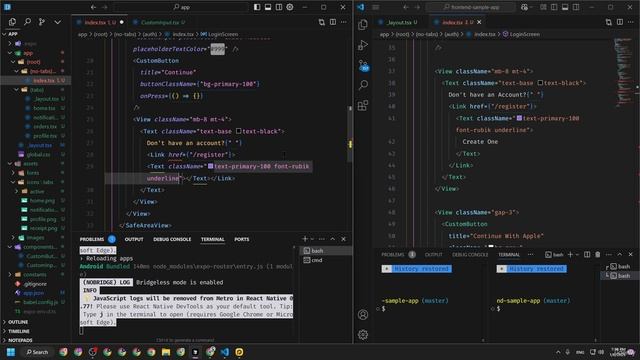This screenshot has height=360, width=640.
Task: Open Extensions view in the right window
Action: click(x=362, y=105)
